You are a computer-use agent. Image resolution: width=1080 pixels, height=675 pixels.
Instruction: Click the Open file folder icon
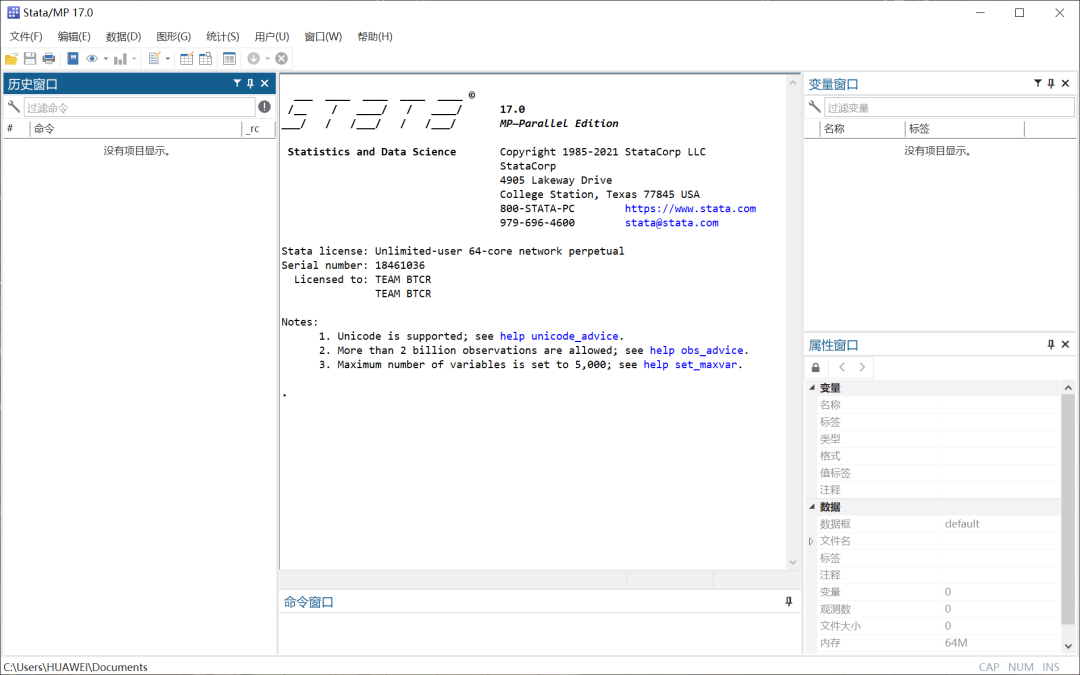click(12, 59)
